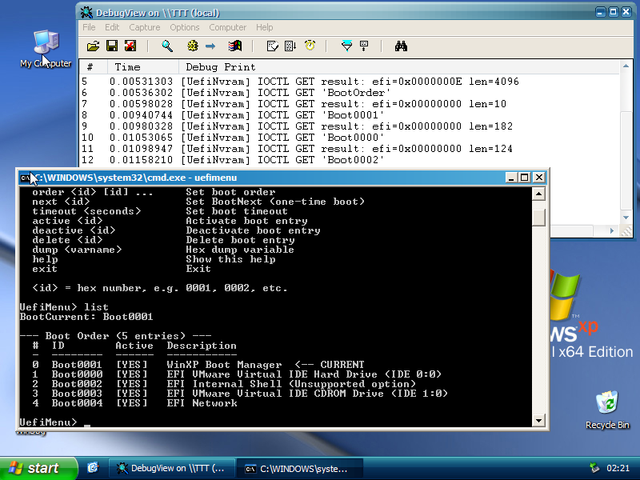Image resolution: width=640 pixels, height=480 pixels.
Task: Select the debug line ending with len=4096
Action: pyautogui.click(x=350, y=82)
